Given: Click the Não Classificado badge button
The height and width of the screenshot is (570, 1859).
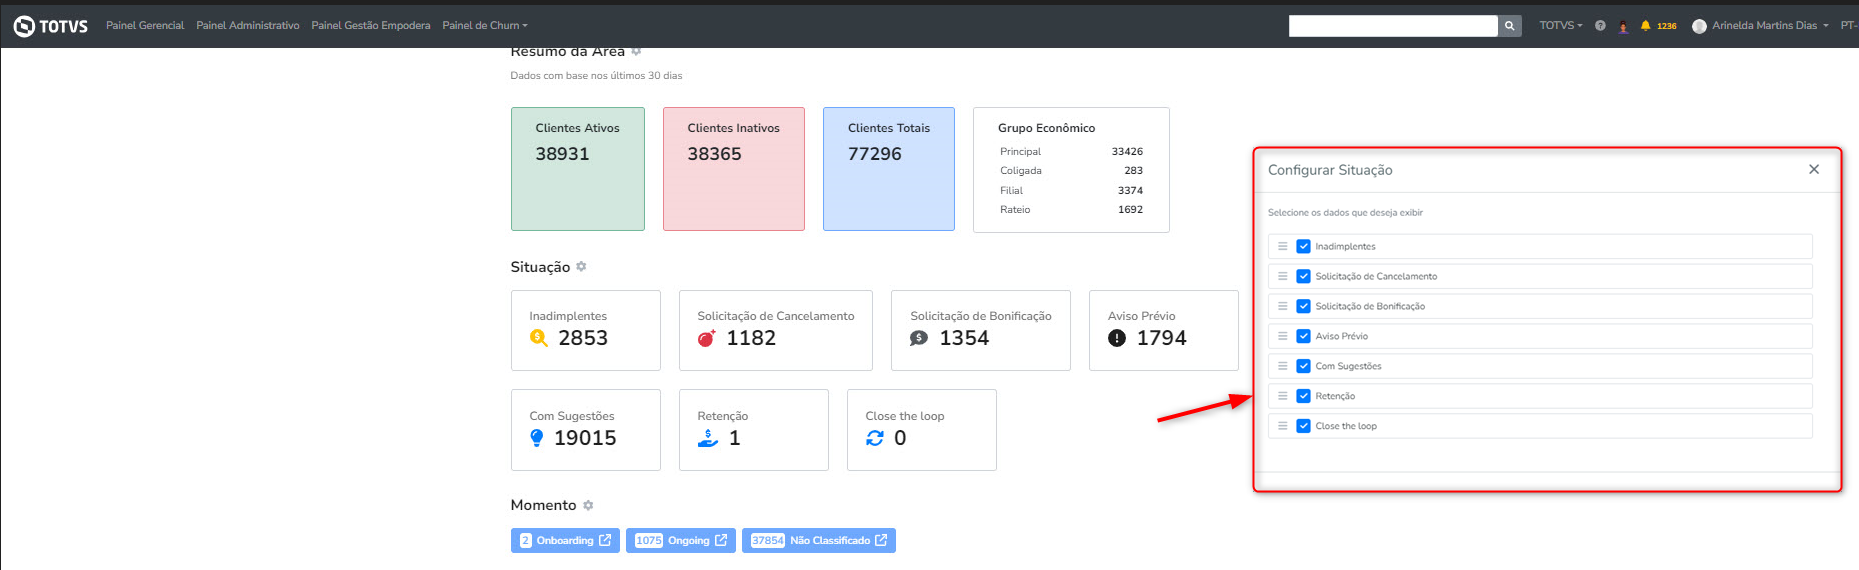Looking at the screenshot, I should click(819, 540).
